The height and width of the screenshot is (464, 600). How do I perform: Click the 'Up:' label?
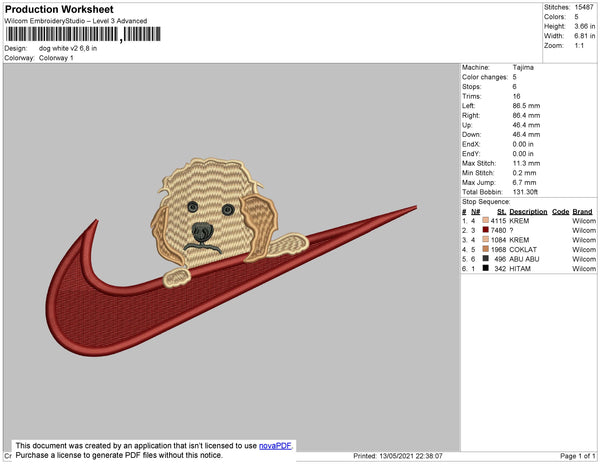click(467, 125)
